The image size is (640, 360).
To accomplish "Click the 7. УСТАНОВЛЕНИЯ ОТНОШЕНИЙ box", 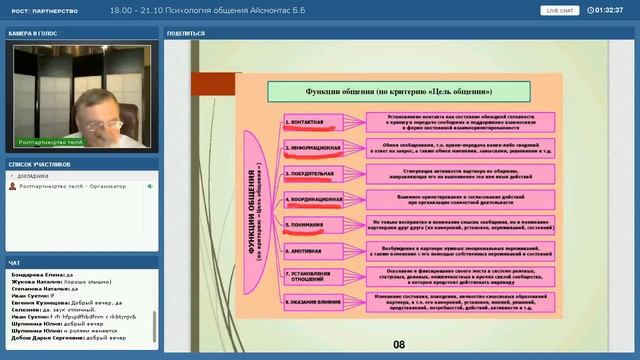I will 313,277.
